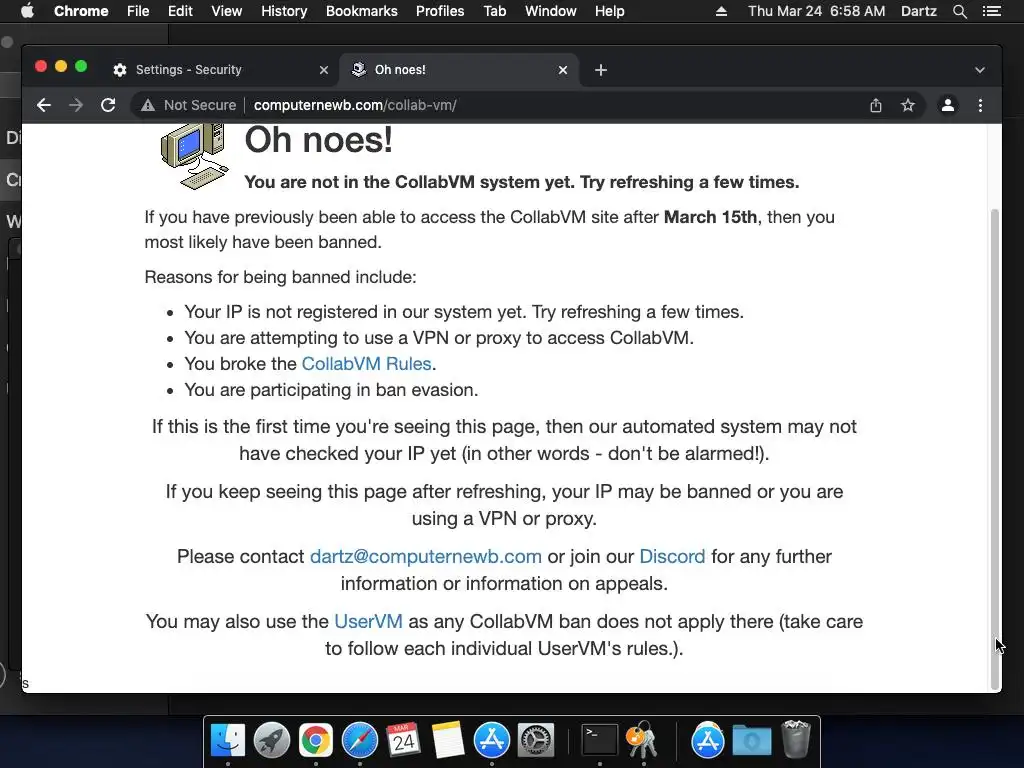Screen dimensions: 1024x768
Task: Open Calendar showing 24 in the Dock
Action: (403, 741)
